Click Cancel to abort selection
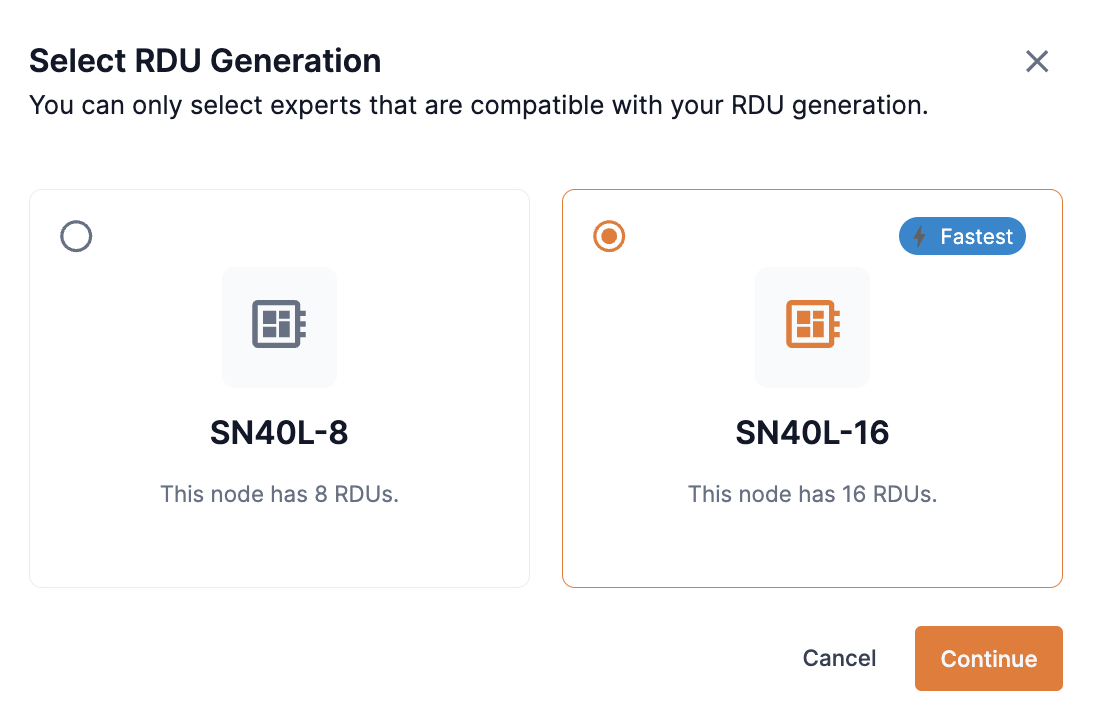This screenshot has height=722, width=1094. tap(839, 658)
